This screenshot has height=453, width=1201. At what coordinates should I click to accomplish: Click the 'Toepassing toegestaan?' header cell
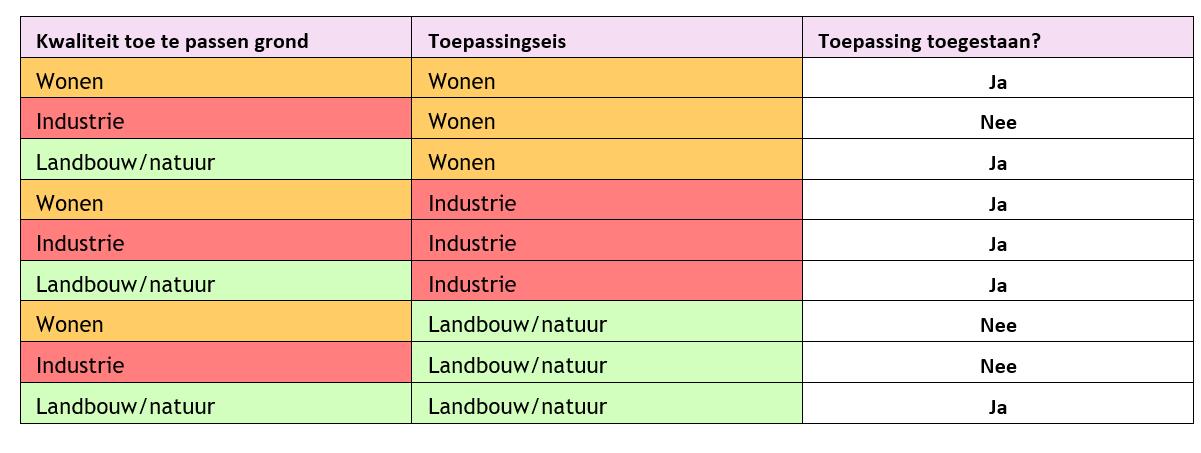(x=929, y=41)
